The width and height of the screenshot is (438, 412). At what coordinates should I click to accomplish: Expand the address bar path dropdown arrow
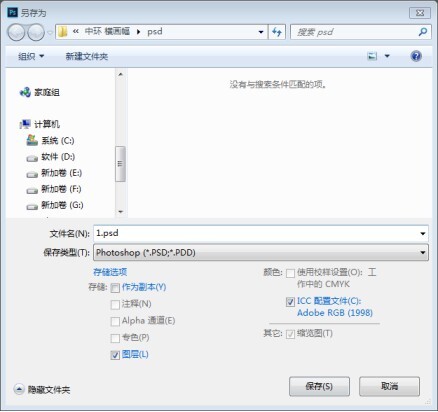[x=261, y=32]
